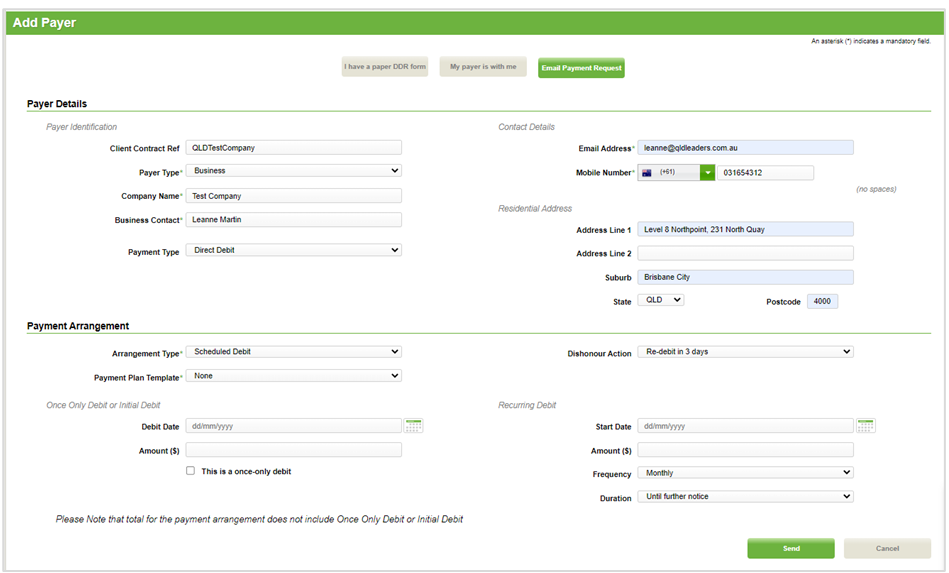Select the State dropdown showing QLD
This screenshot has width=949, height=573.
pyautogui.click(x=660, y=300)
